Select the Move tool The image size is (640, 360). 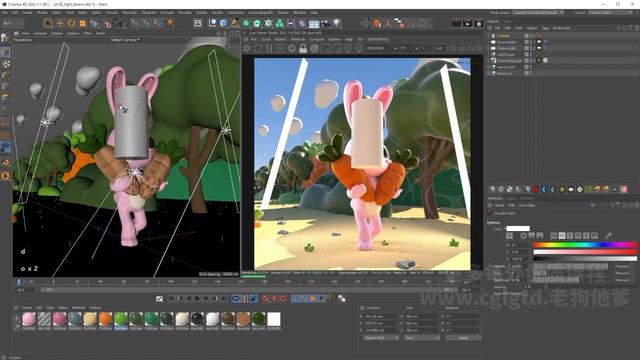(60, 24)
